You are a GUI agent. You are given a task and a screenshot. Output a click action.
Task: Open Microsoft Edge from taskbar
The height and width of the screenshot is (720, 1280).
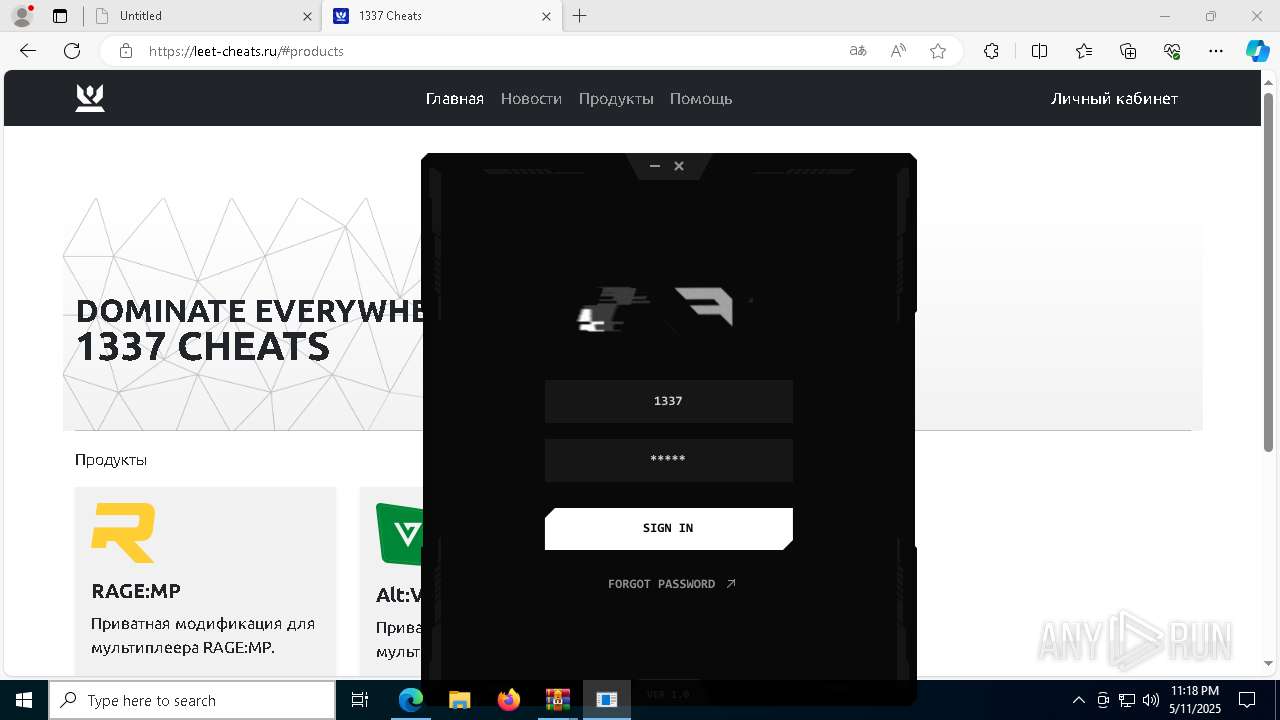click(x=411, y=700)
